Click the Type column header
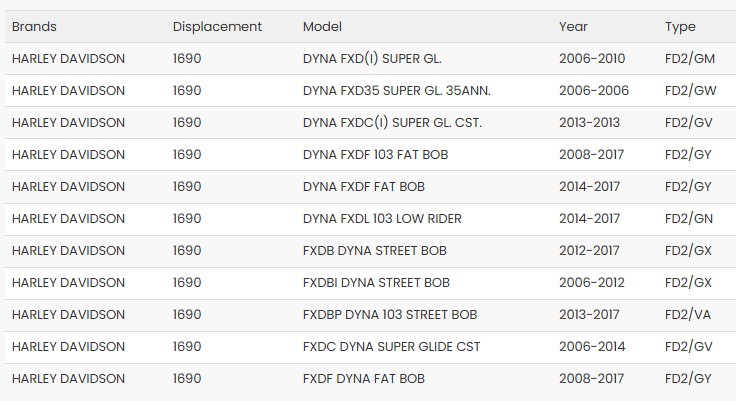The height and width of the screenshot is (401, 736). point(680,27)
